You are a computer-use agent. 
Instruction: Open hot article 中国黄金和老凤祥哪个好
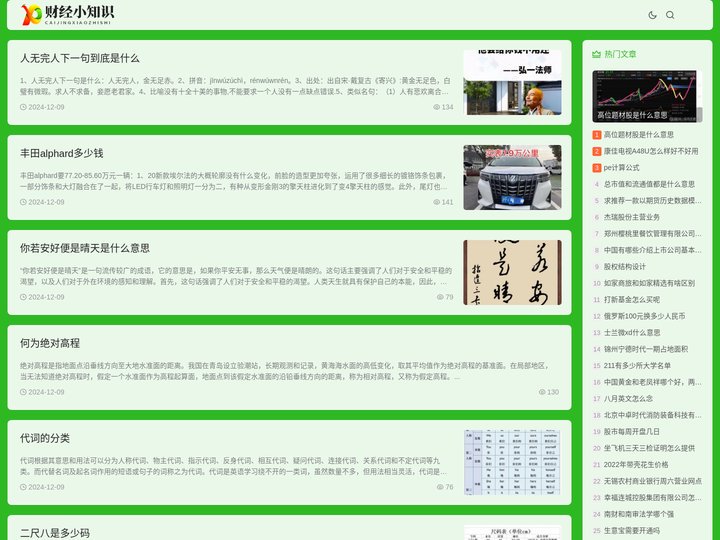point(652,382)
